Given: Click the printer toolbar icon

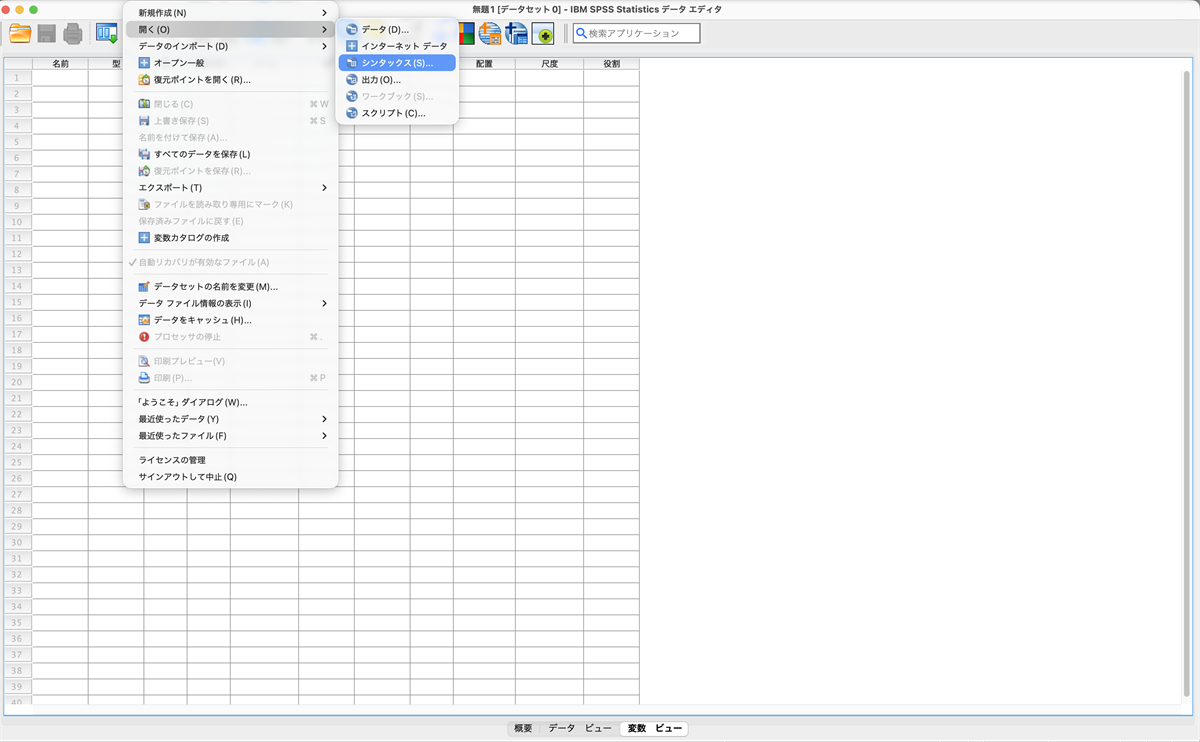Looking at the screenshot, I should click(73, 34).
